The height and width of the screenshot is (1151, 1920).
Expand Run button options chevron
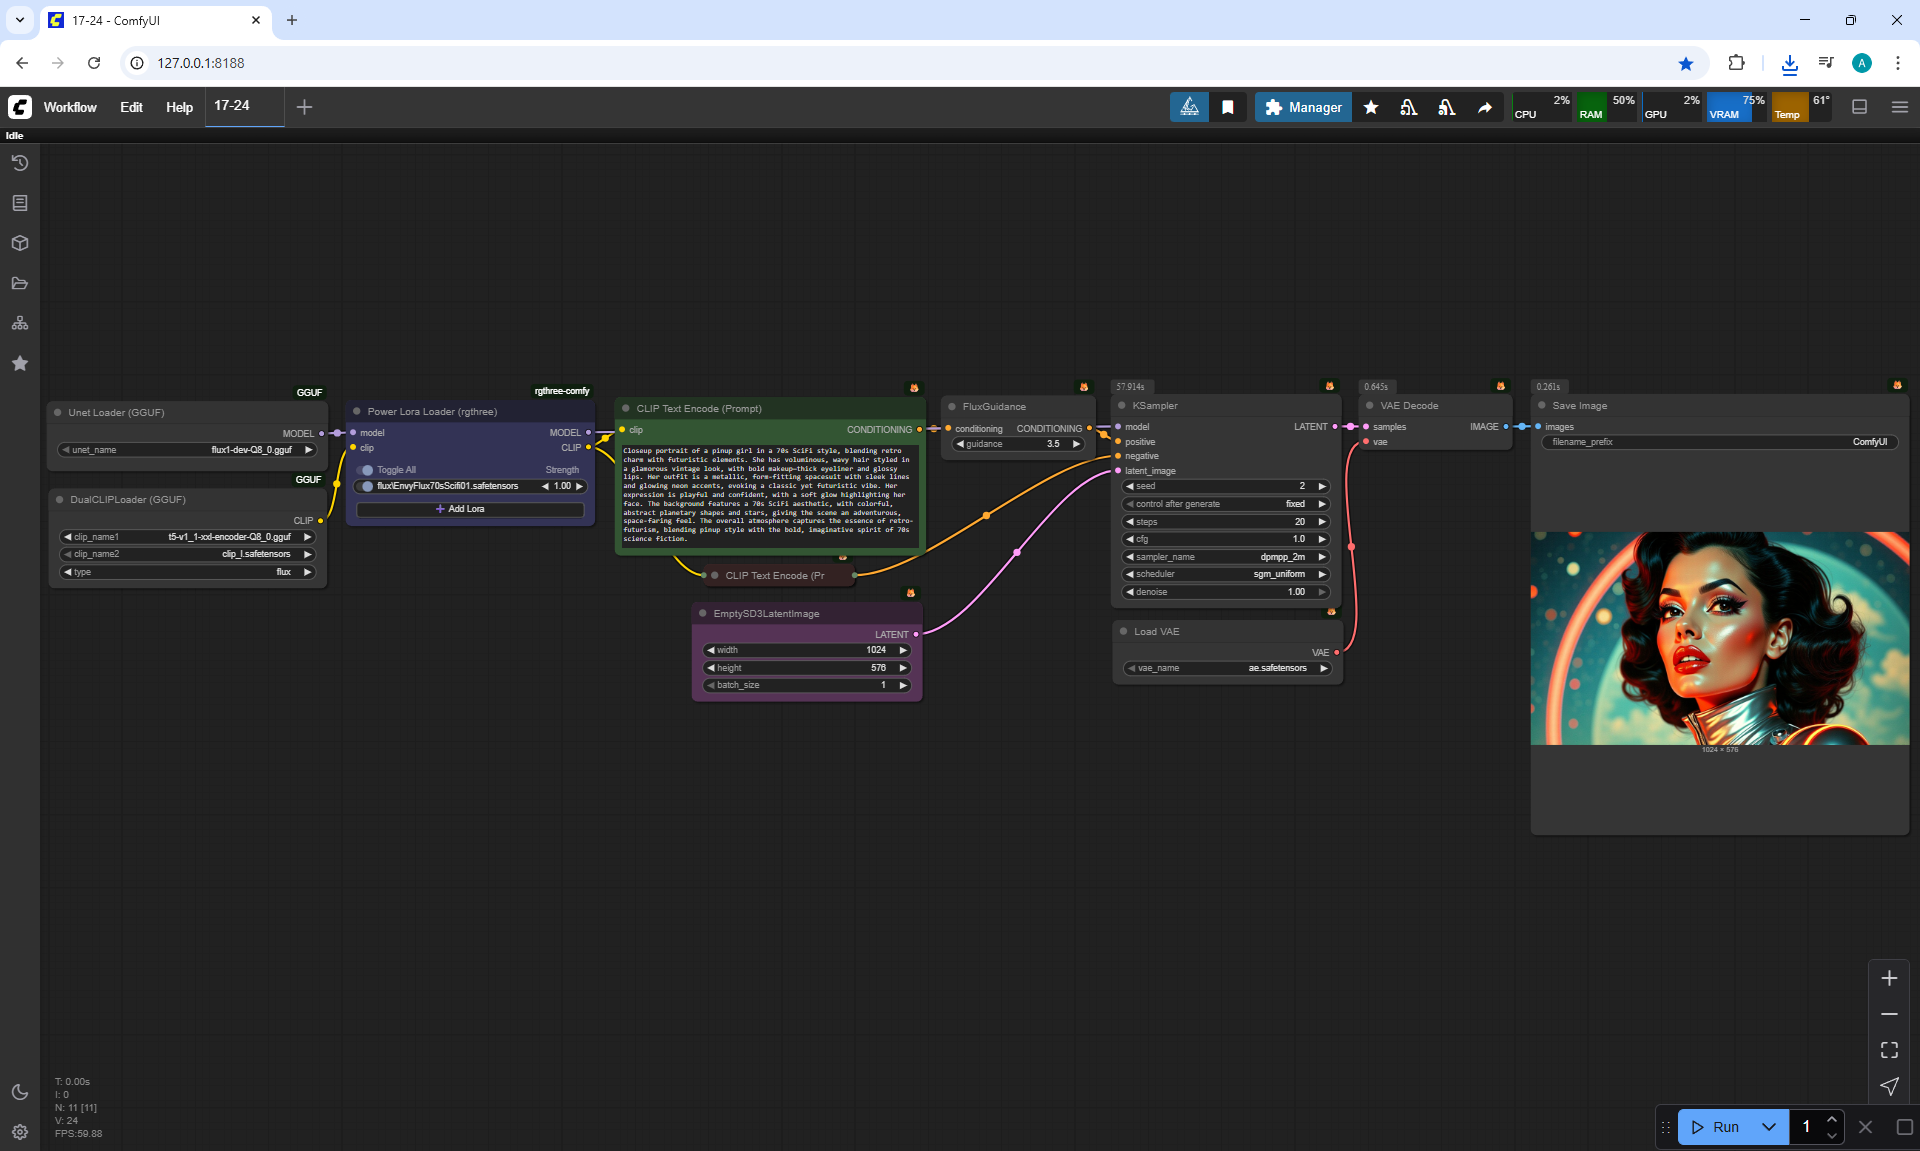[x=1769, y=1127]
